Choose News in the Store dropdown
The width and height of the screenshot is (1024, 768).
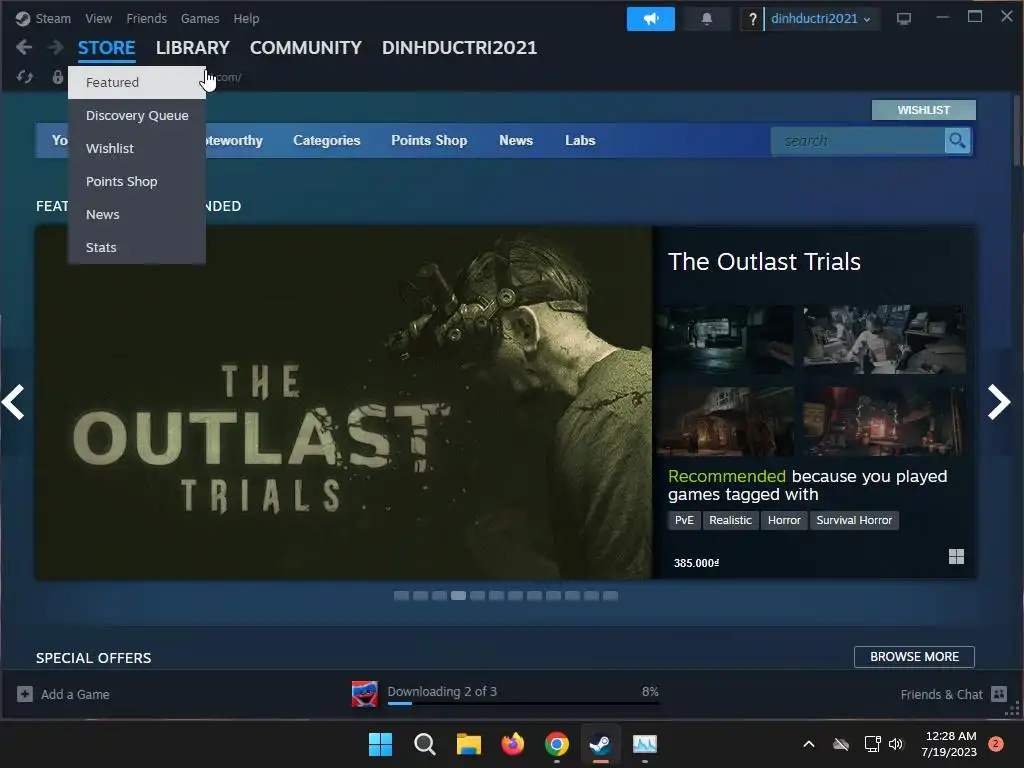tap(136, 214)
